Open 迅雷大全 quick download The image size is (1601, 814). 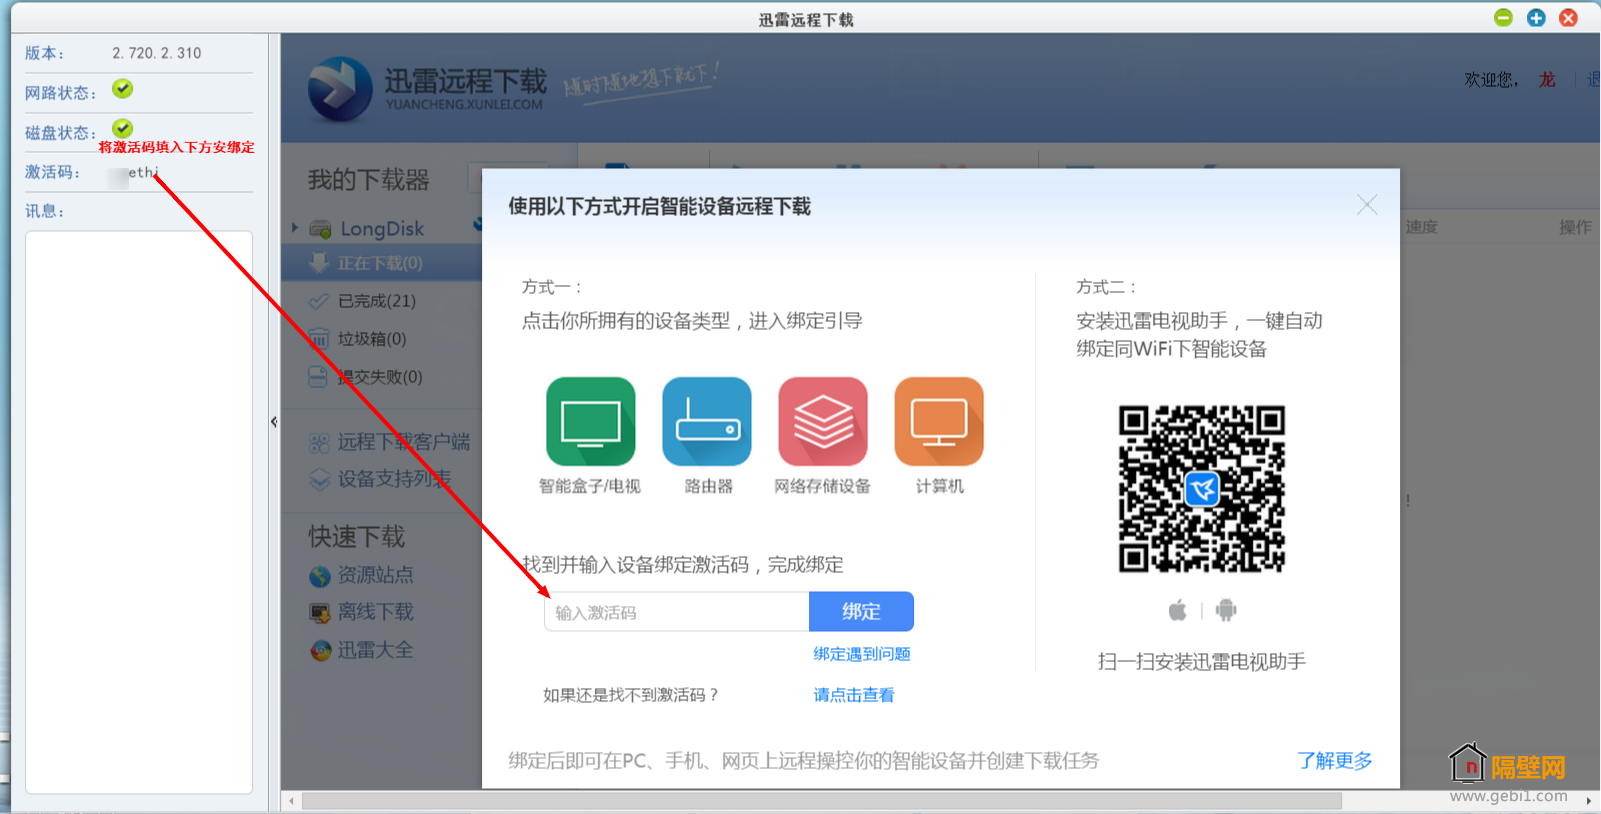point(375,650)
